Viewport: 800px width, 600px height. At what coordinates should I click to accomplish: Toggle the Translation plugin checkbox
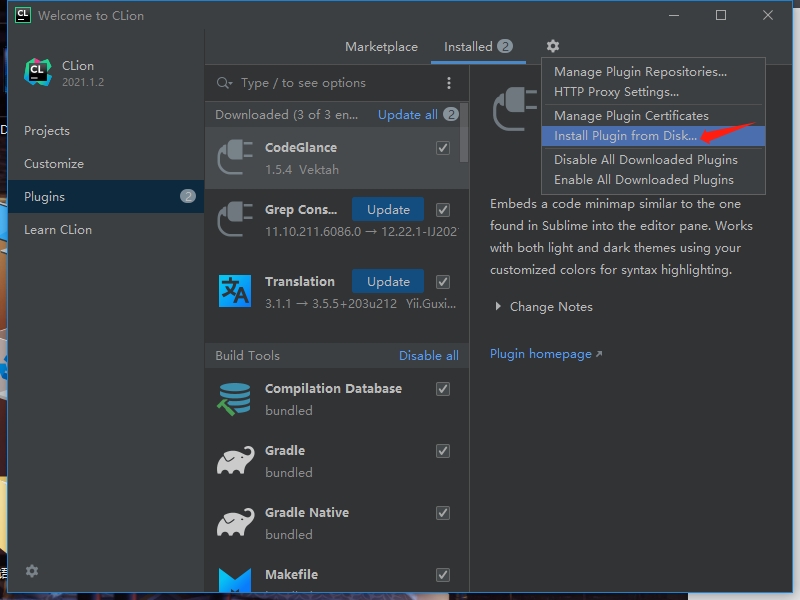[x=443, y=282]
